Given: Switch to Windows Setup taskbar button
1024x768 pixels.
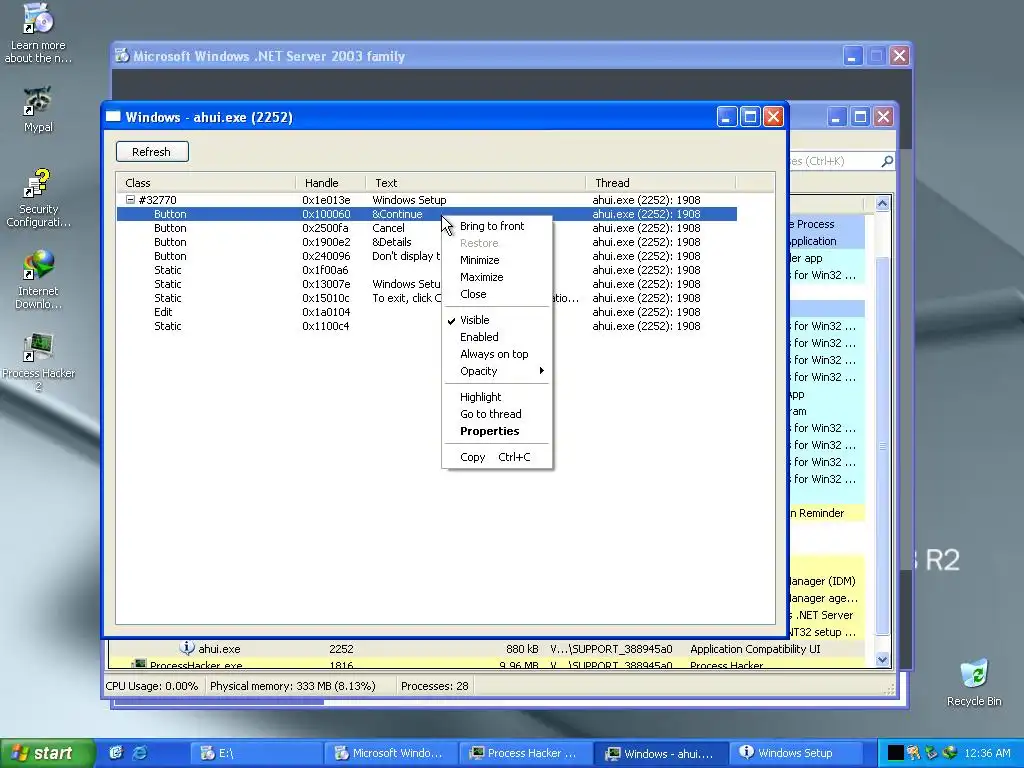Looking at the screenshot, I should (x=795, y=753).
